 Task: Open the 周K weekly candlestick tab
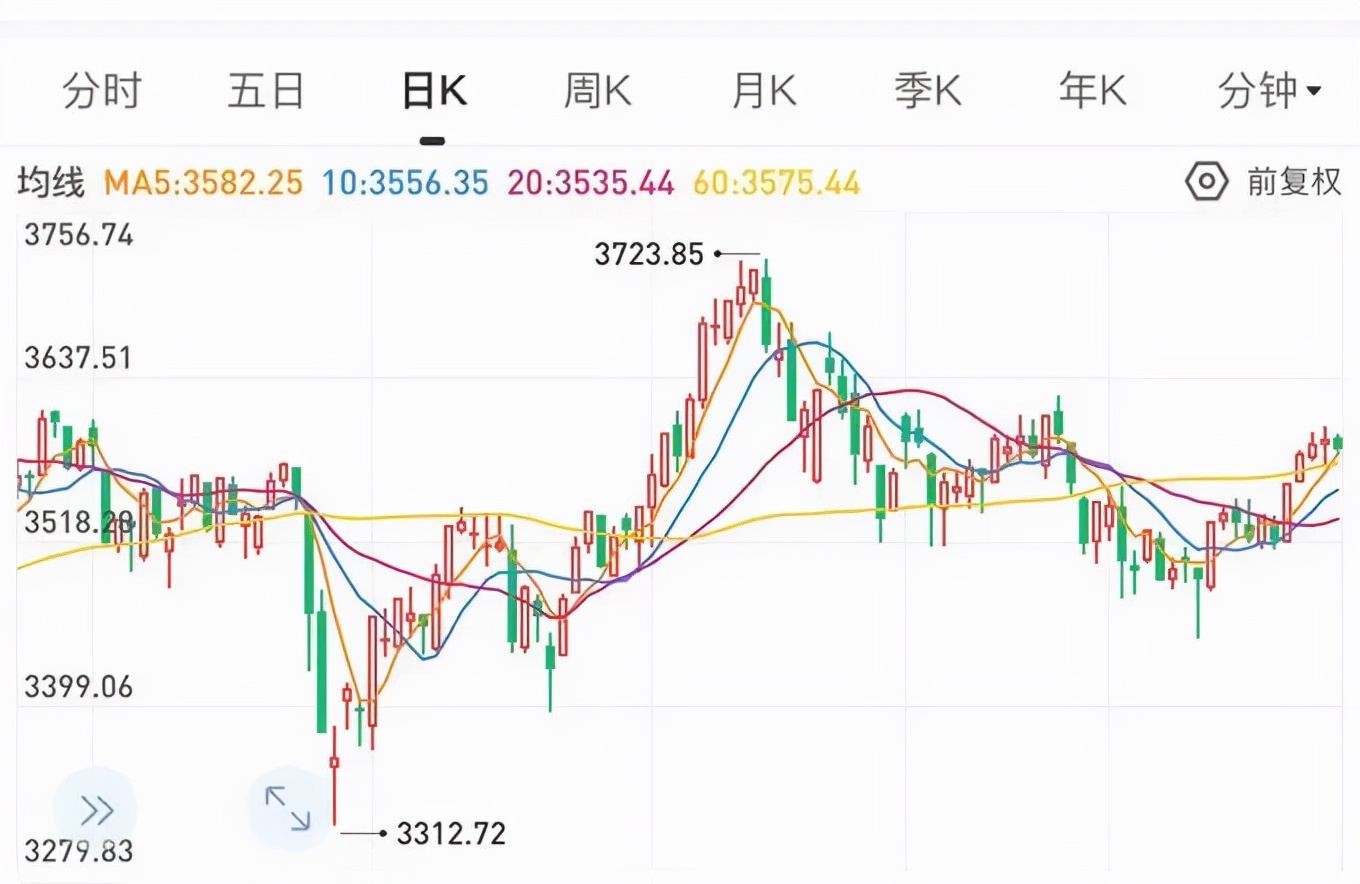pyautogui.click(x=597, y=90)
